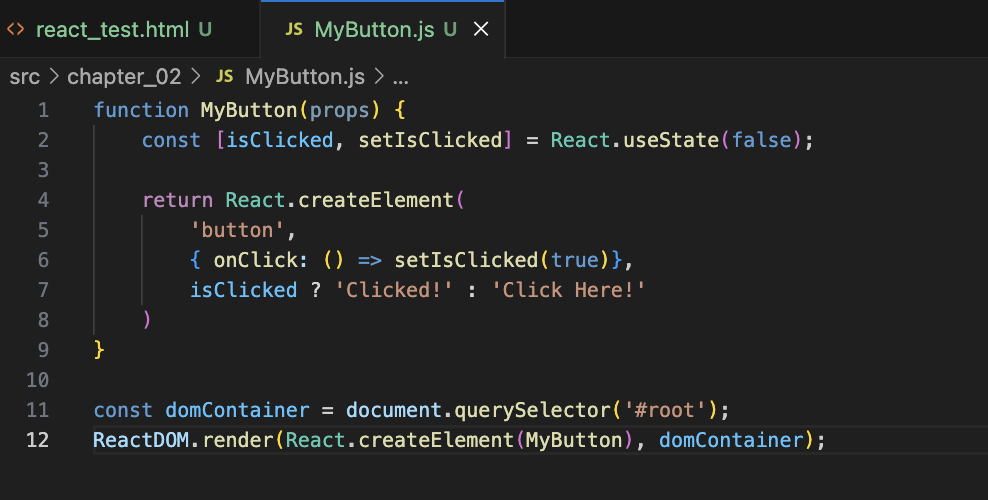Image resolution: width=988 pixels, height=500 pixels.
Task: Click 'querySelector' on line 11
Action: click(532, 410)
